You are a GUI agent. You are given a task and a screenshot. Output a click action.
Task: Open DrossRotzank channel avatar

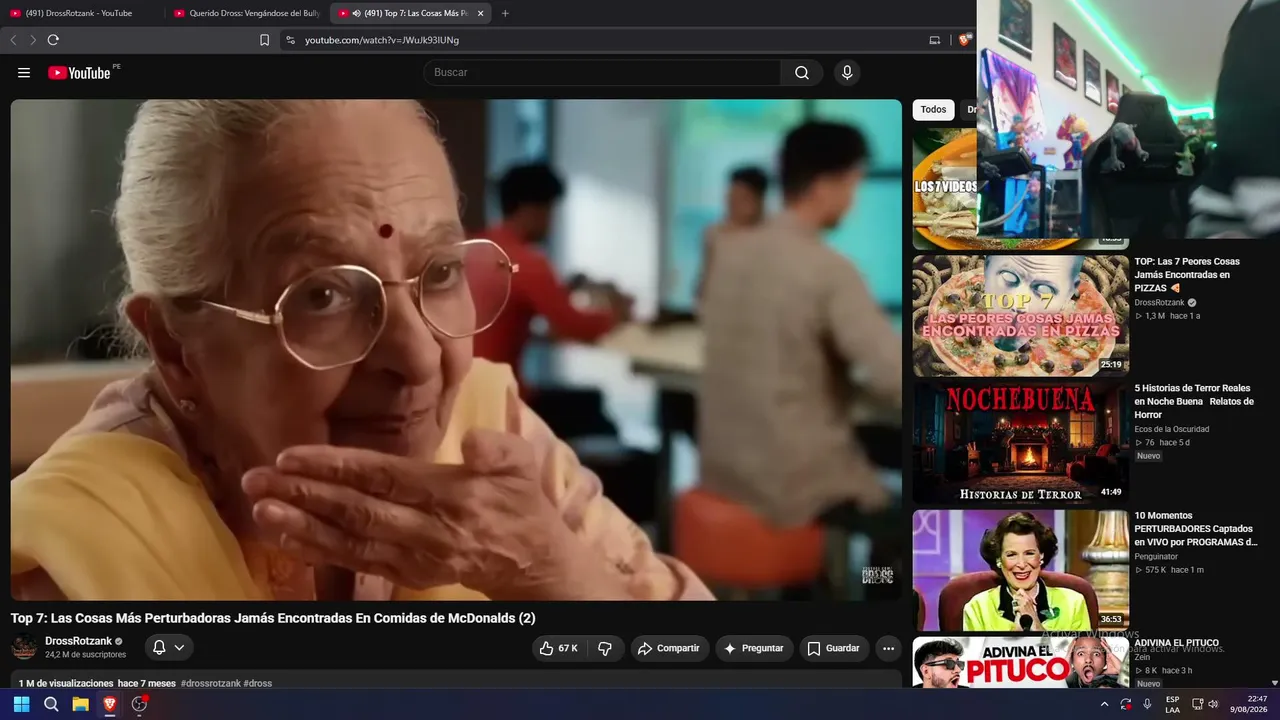point(24,647)
